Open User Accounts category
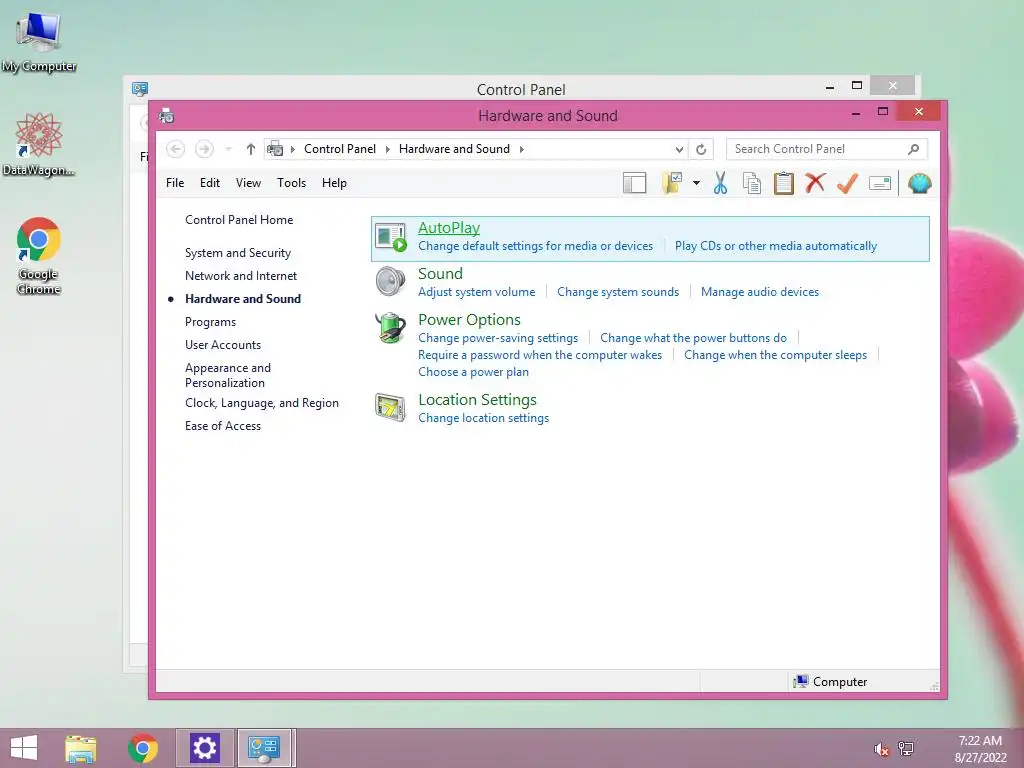 coord(223,345)
